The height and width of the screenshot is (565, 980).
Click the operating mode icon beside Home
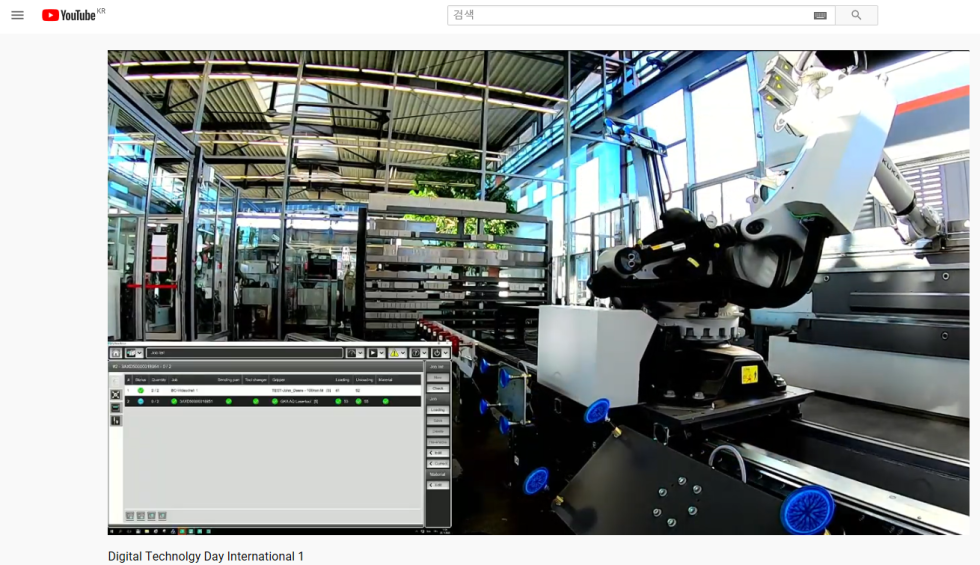pos(131,353)
